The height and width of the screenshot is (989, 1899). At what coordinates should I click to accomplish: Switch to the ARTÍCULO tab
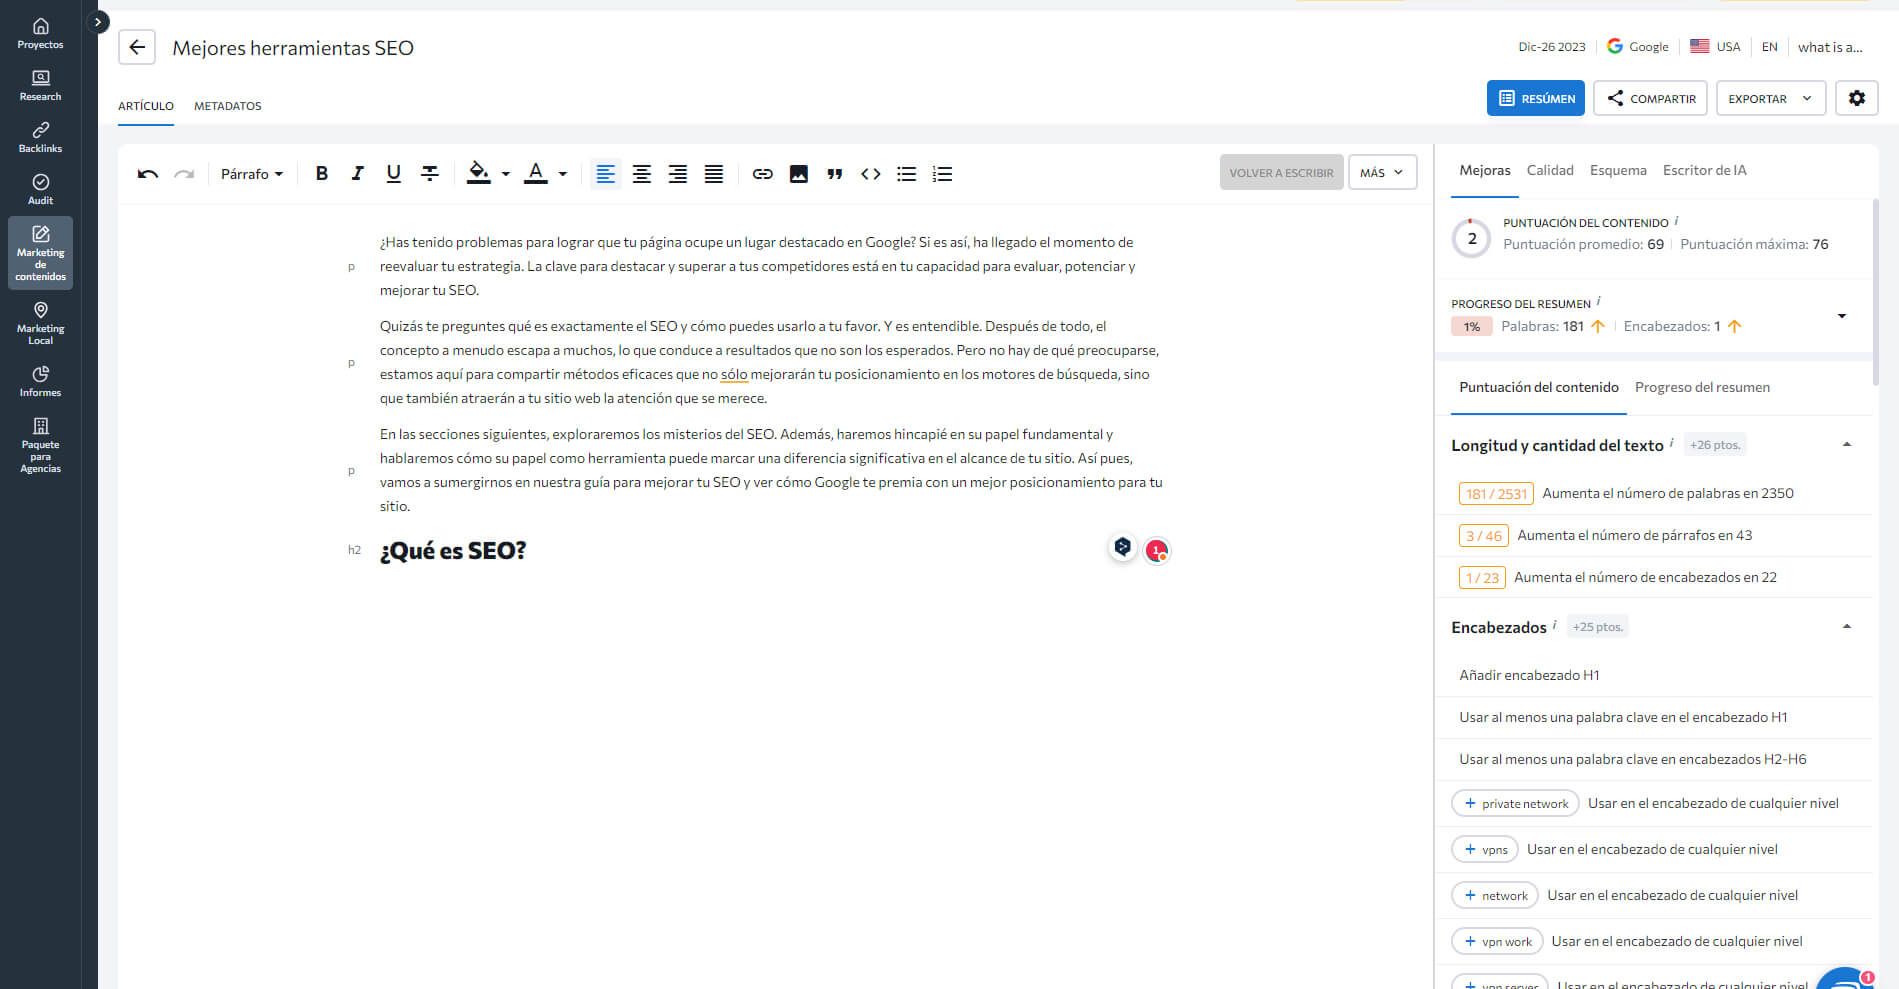[146, 106]
